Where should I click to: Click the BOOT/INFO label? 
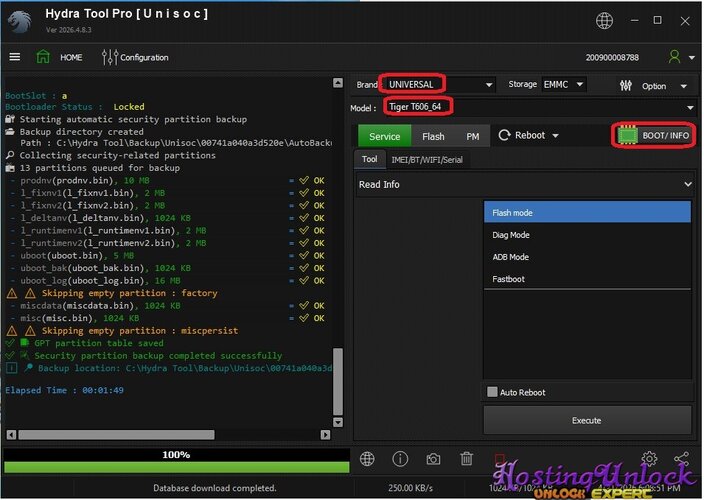pyautogui.click(x=665, y=136)
